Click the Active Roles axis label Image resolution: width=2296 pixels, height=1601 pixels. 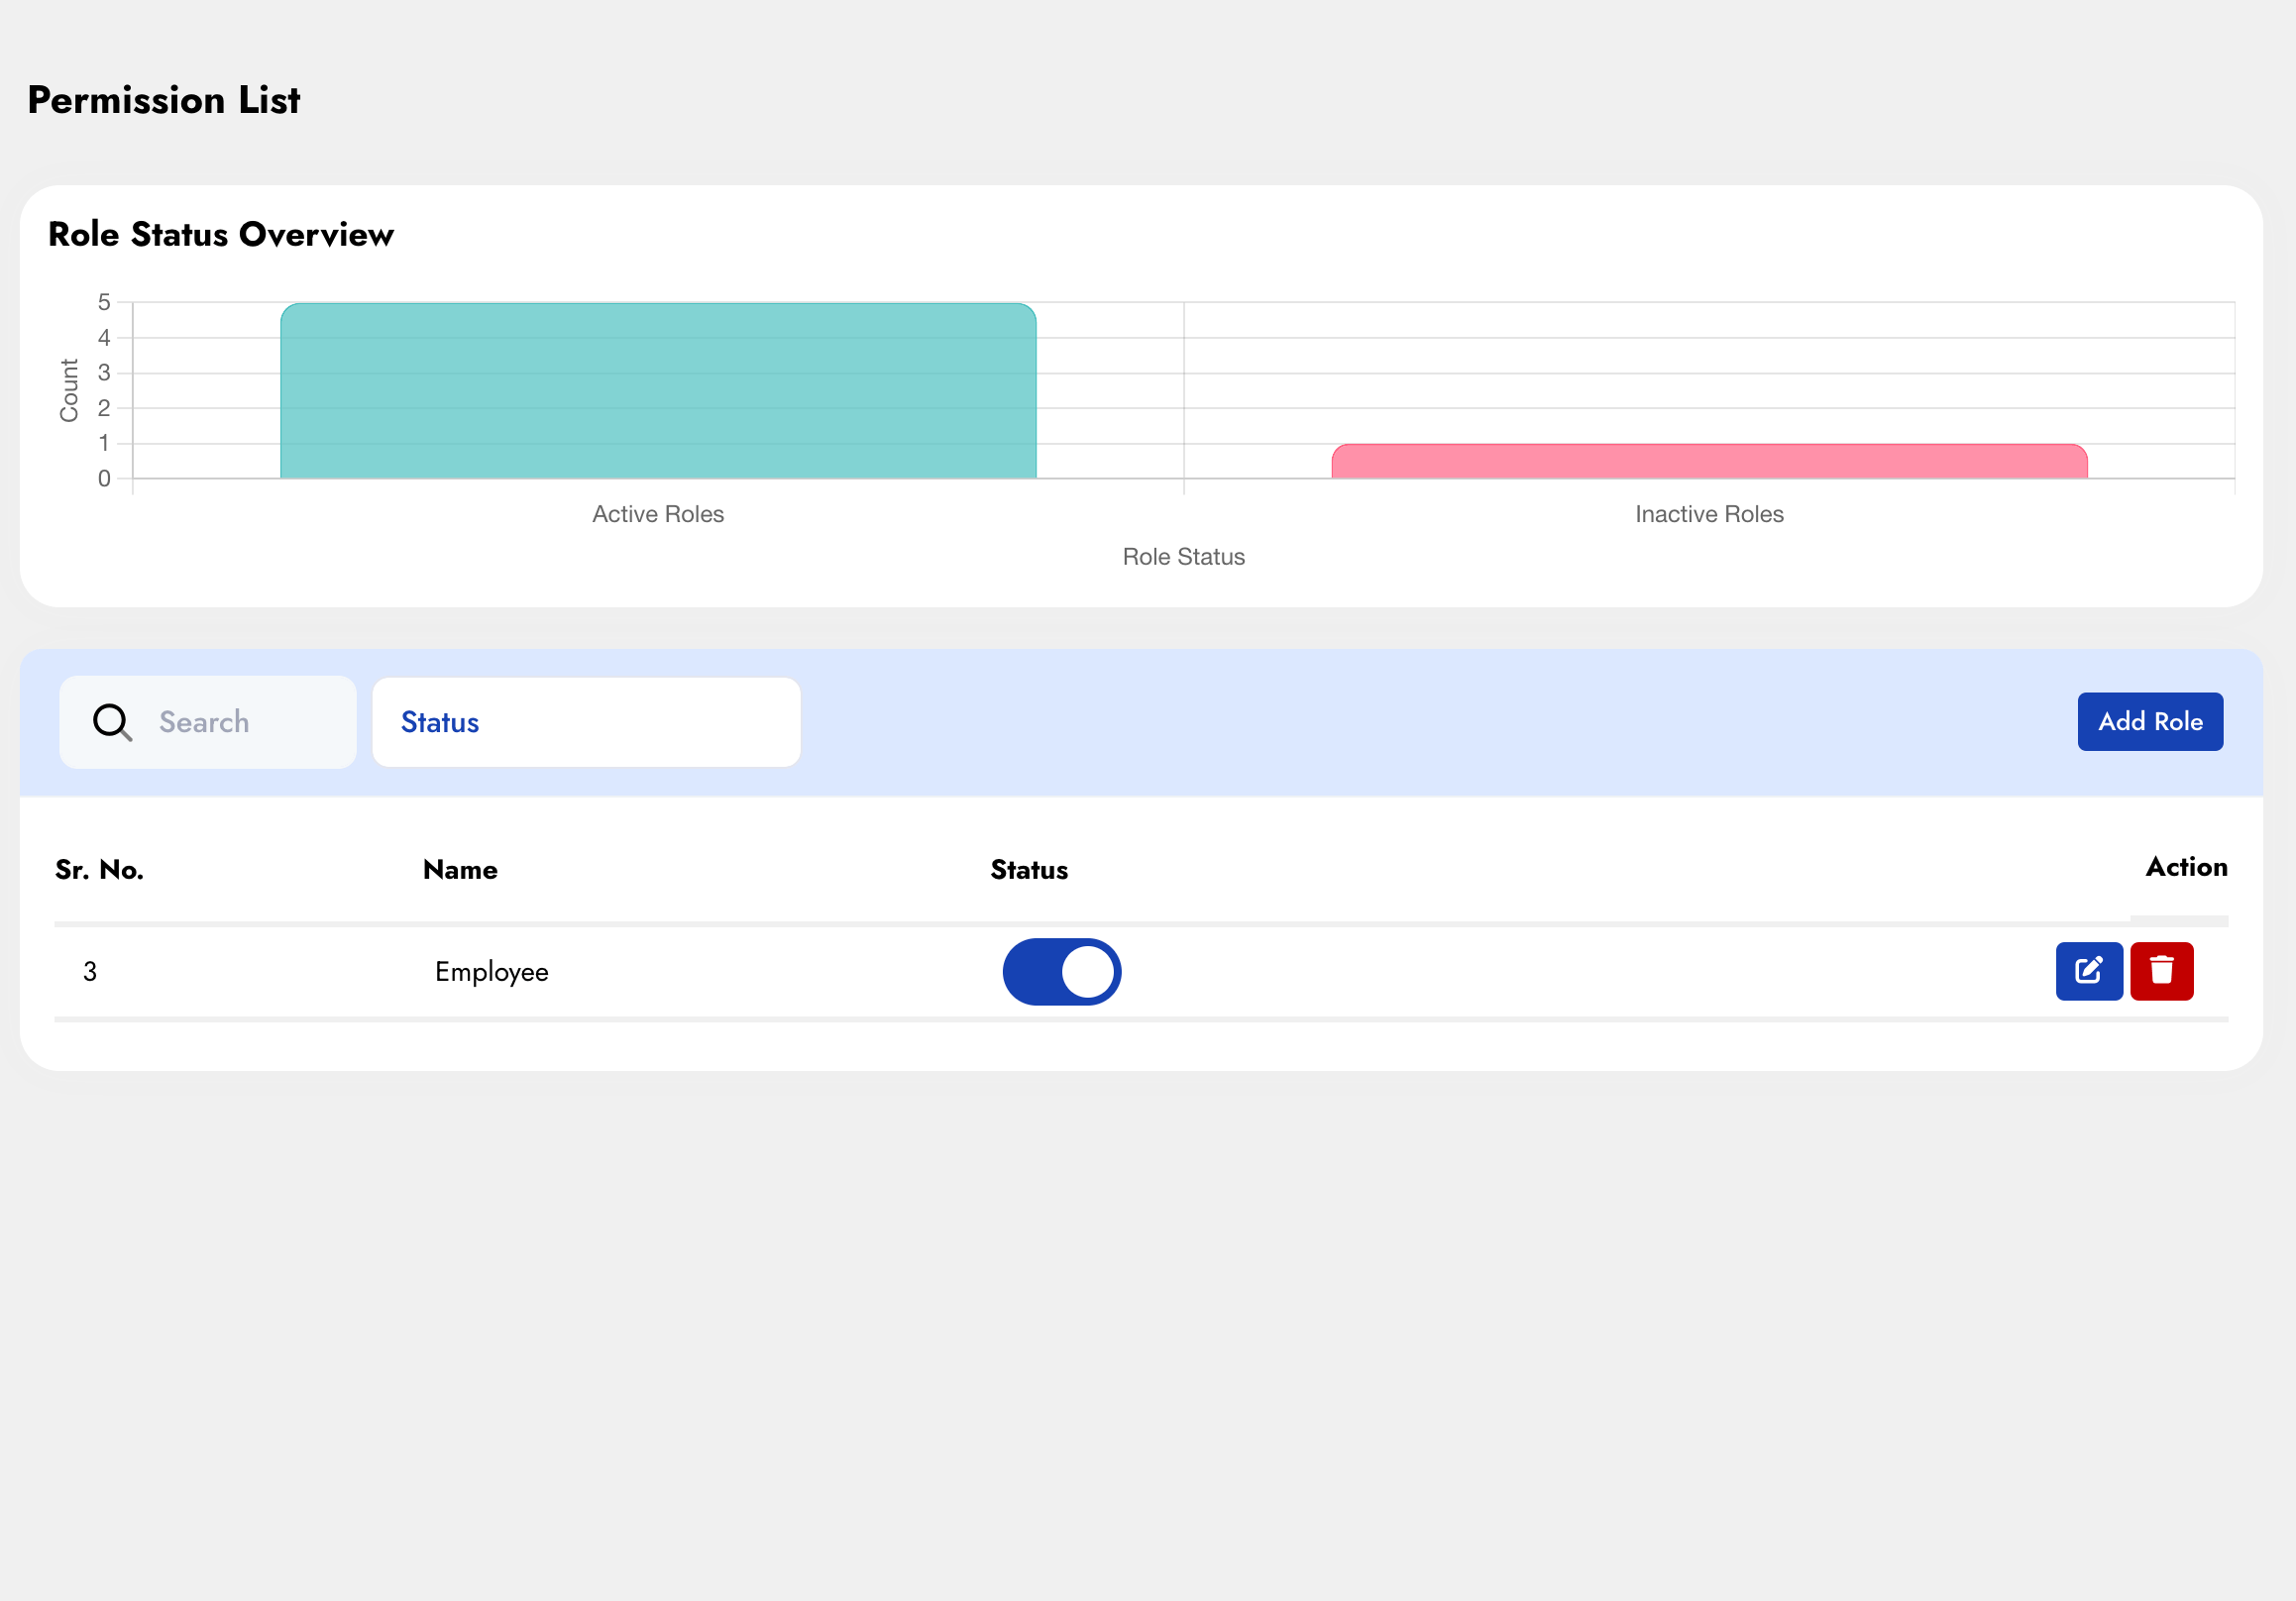(657, 514)
